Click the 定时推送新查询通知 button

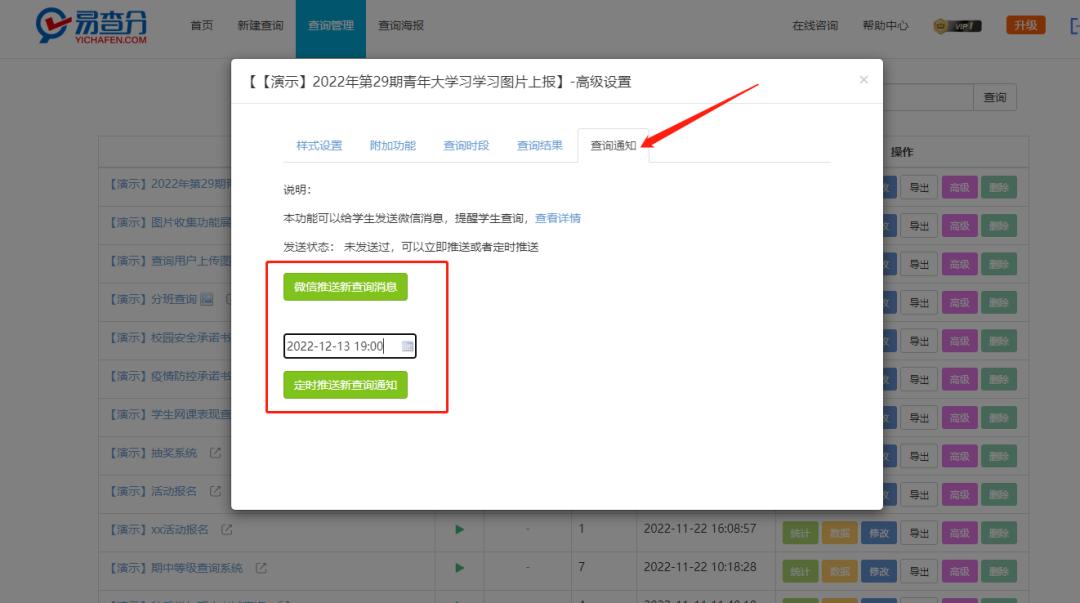[345, 384]
